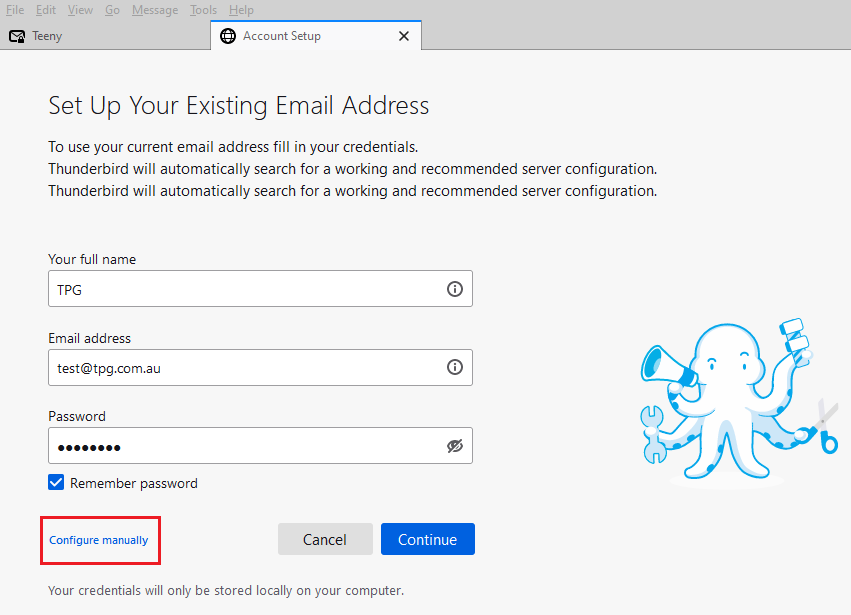This screenshot has width=851, height=615.
Task: Click the Teeny mailbox icon
Action: (x=17, y=35)
